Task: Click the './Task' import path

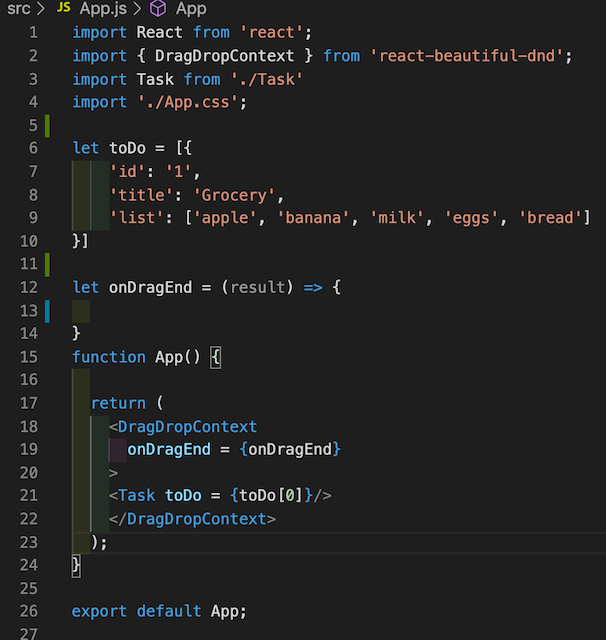Action: click(267, 79)
